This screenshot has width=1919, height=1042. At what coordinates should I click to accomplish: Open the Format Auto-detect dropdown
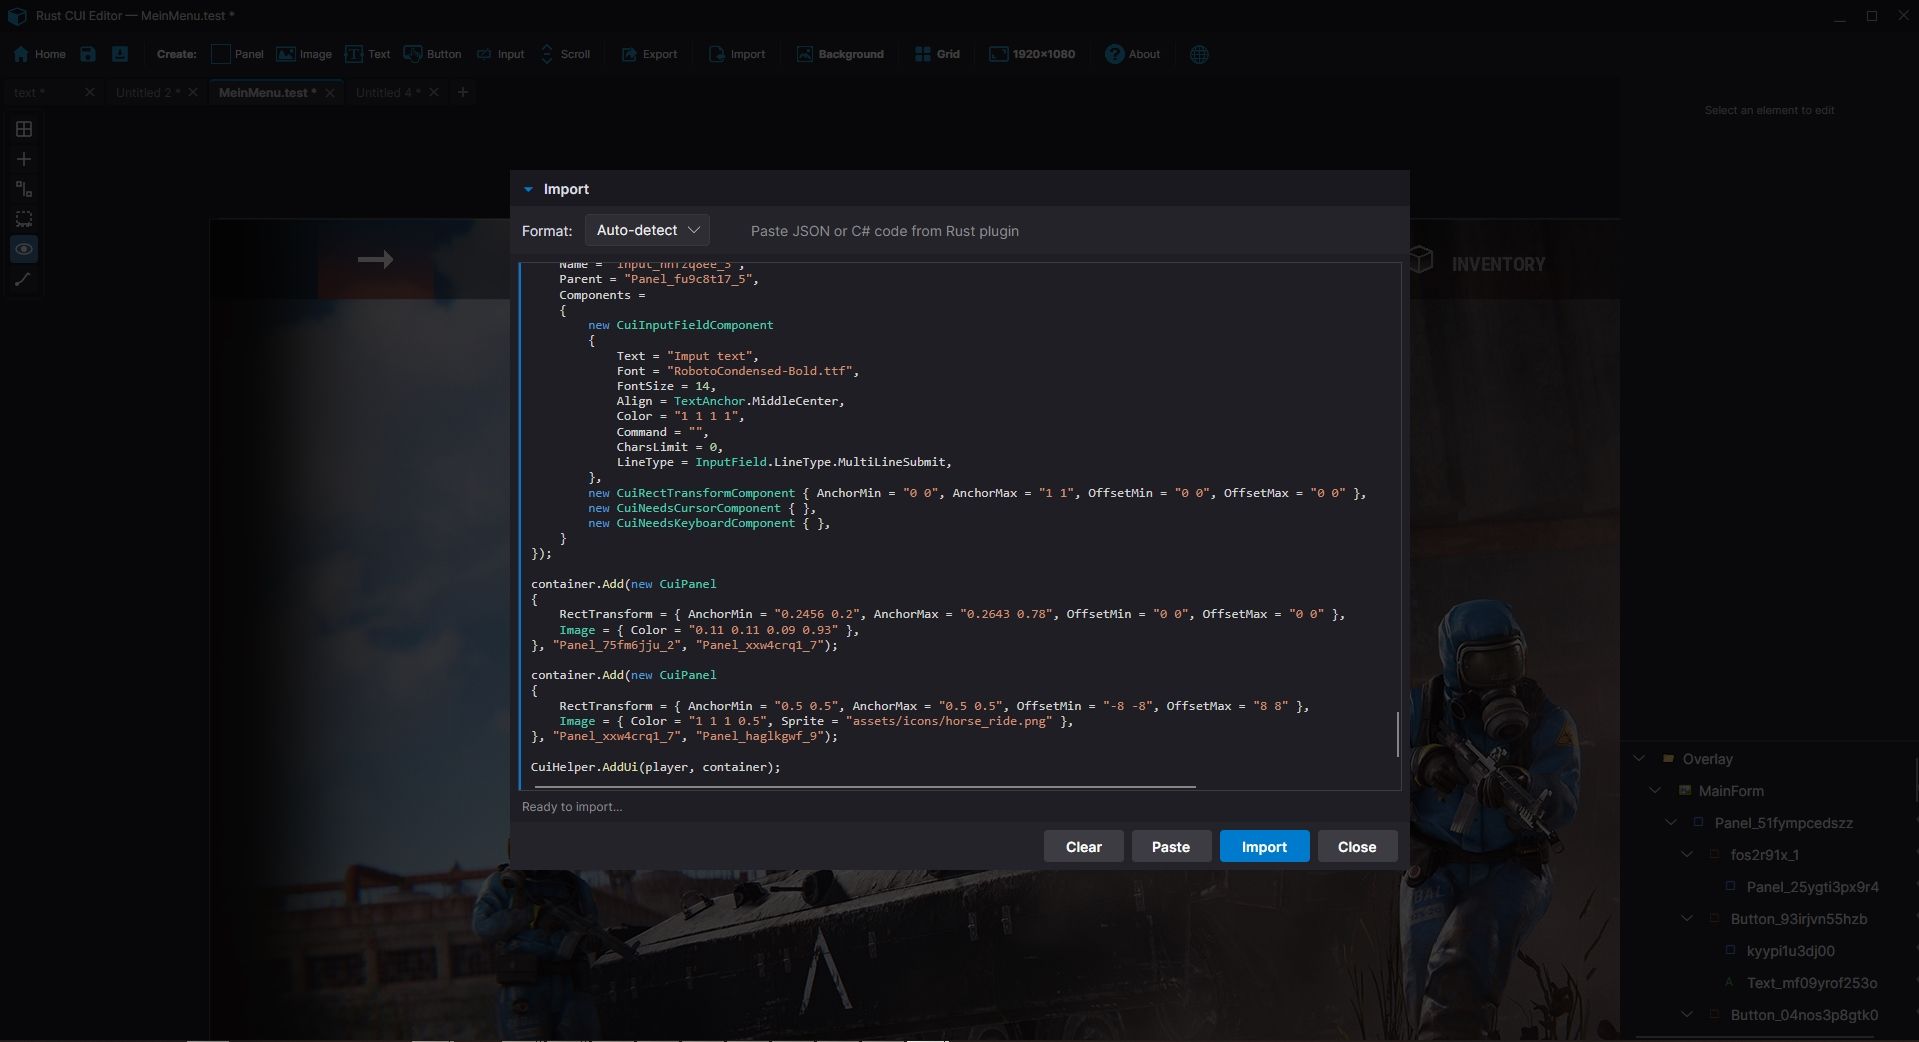pos(646,230)
